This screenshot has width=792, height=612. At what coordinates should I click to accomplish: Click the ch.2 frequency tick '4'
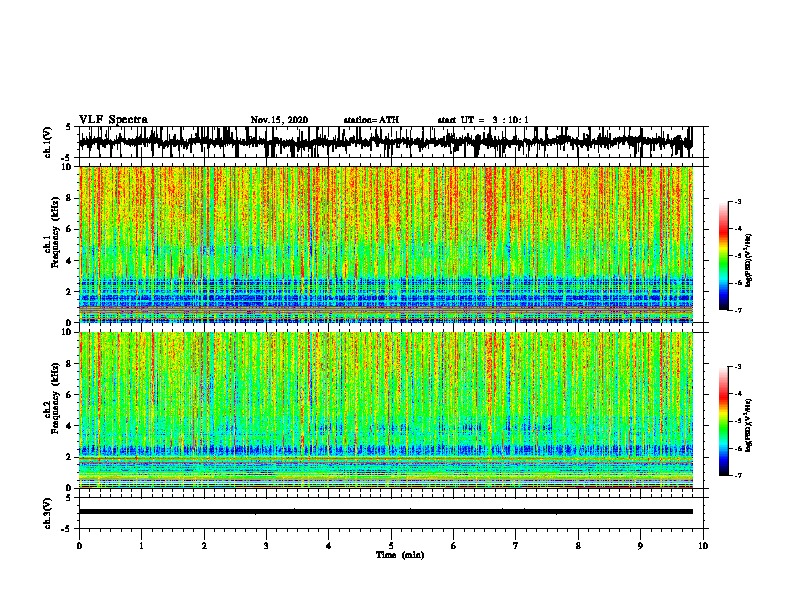tap(69, 426)
